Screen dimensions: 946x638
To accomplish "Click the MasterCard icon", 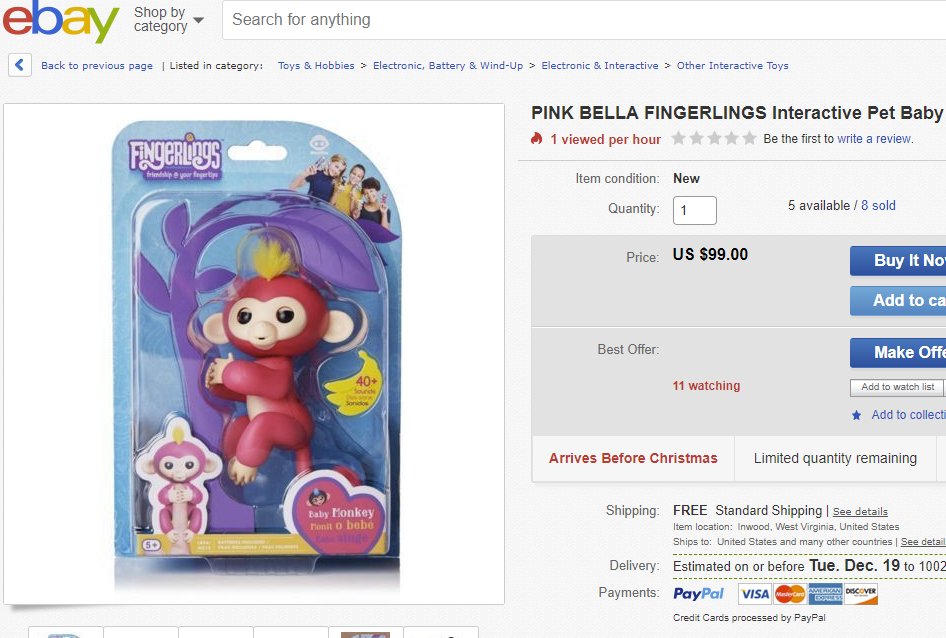I will [x=789, y=594].
